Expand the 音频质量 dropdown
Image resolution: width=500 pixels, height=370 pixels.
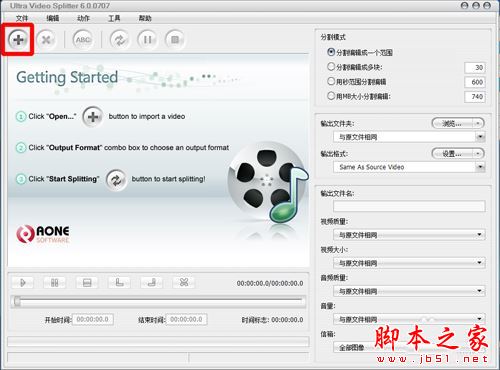point(479,291)
